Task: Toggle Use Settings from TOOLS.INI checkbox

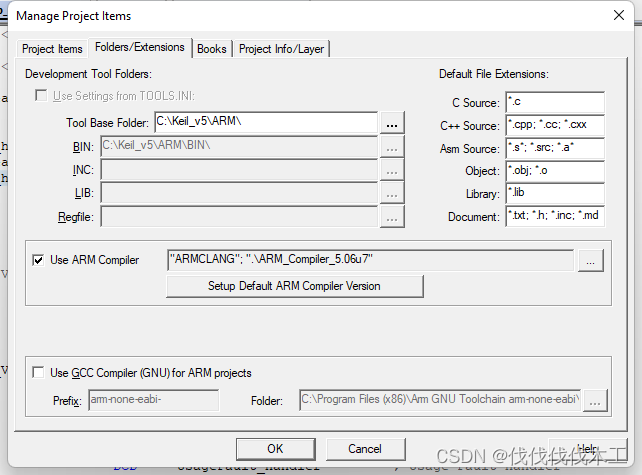Action: tap(41, 96)
